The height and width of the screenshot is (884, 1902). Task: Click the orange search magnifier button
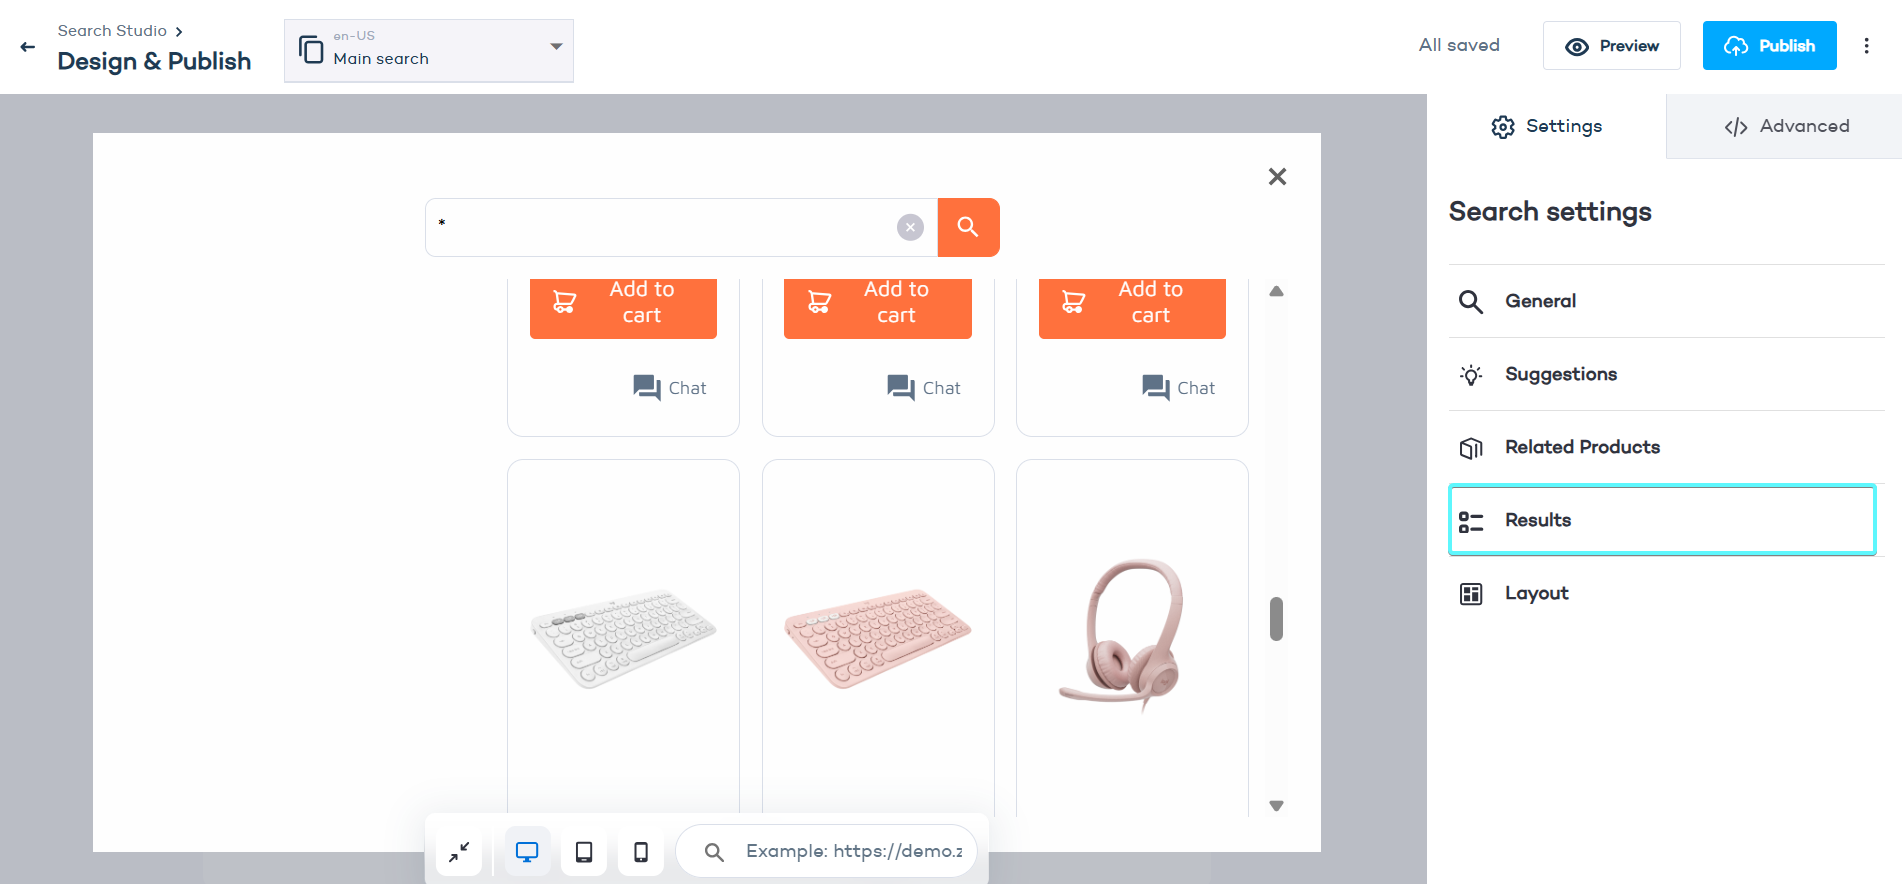(968, 227)
